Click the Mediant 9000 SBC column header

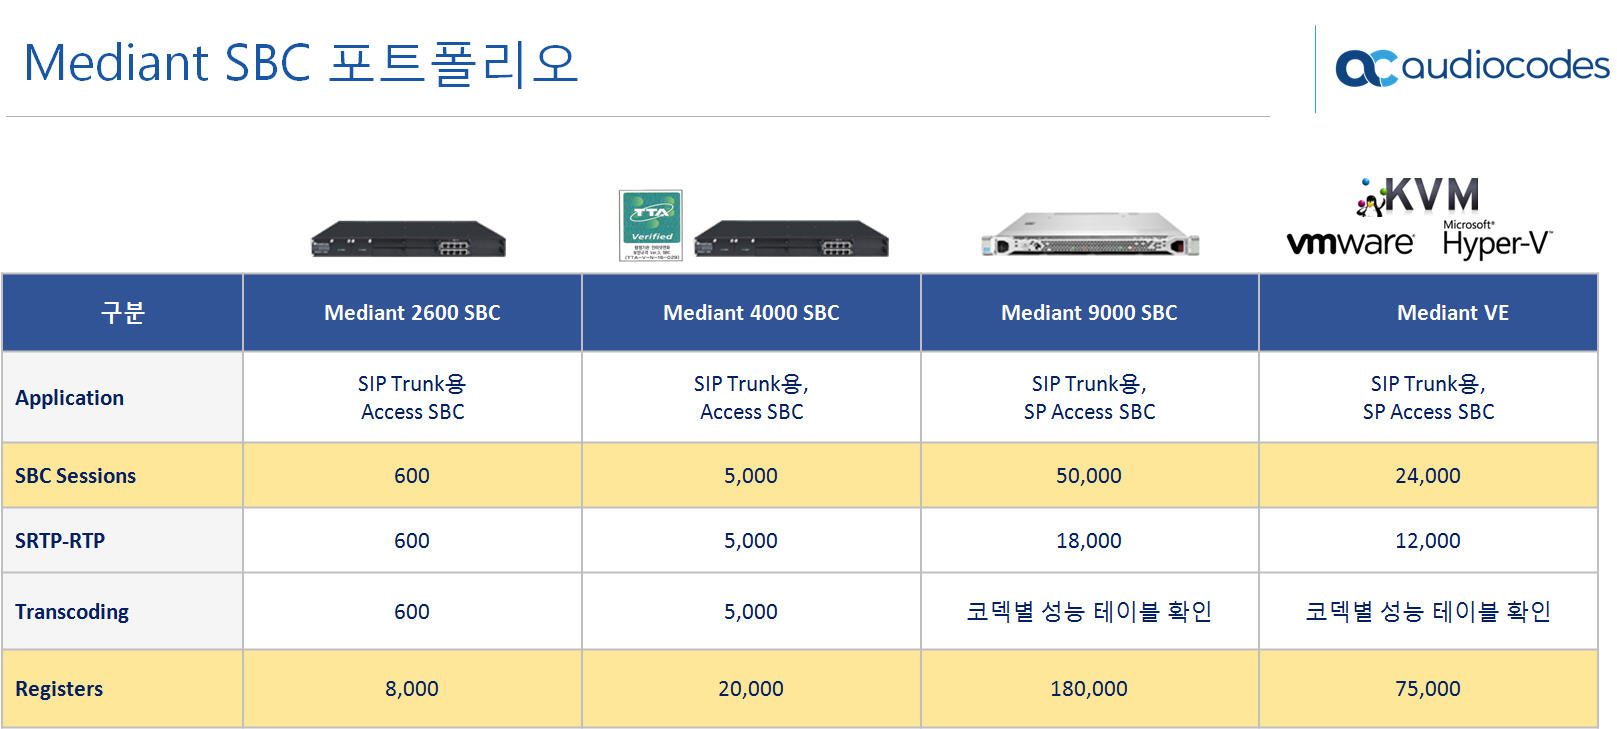[1089, 313]
